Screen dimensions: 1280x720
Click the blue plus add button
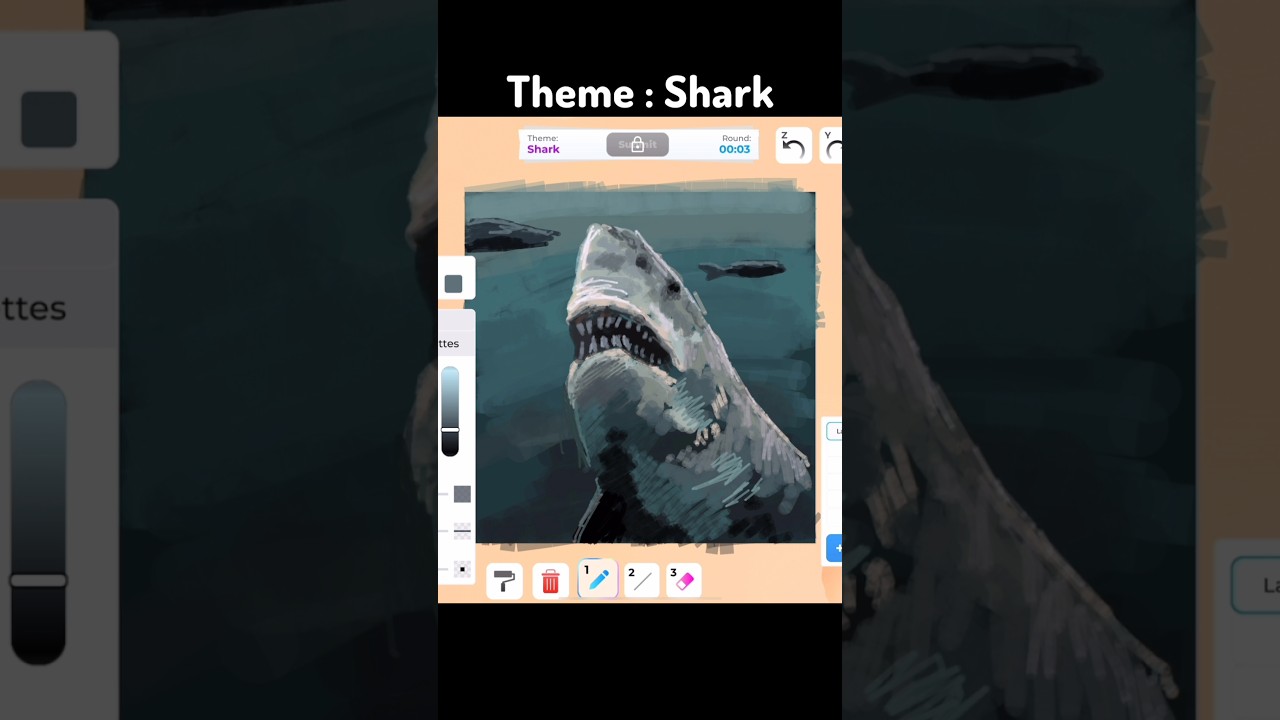(835, 548)
